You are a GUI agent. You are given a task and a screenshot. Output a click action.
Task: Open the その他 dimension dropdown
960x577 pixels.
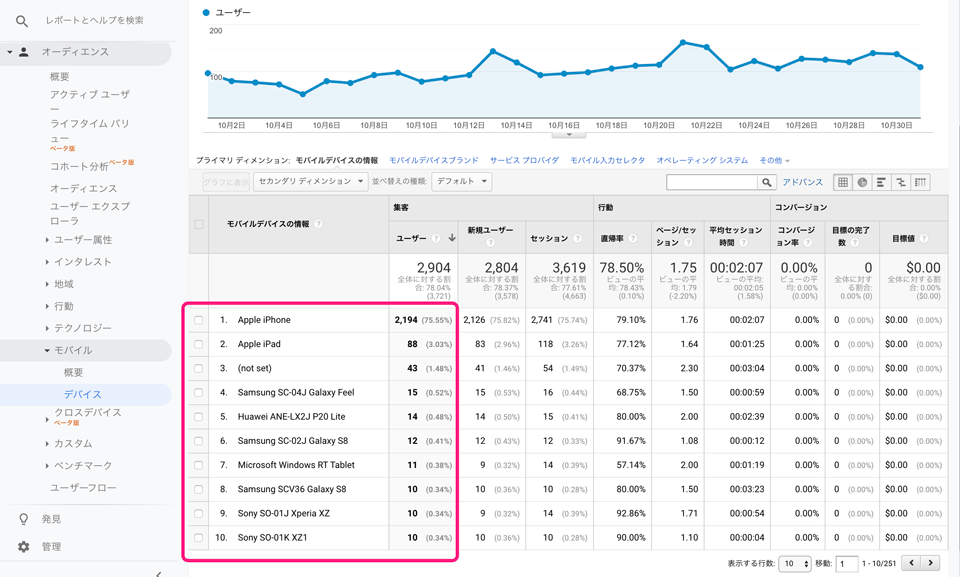[x=774, y=160]
